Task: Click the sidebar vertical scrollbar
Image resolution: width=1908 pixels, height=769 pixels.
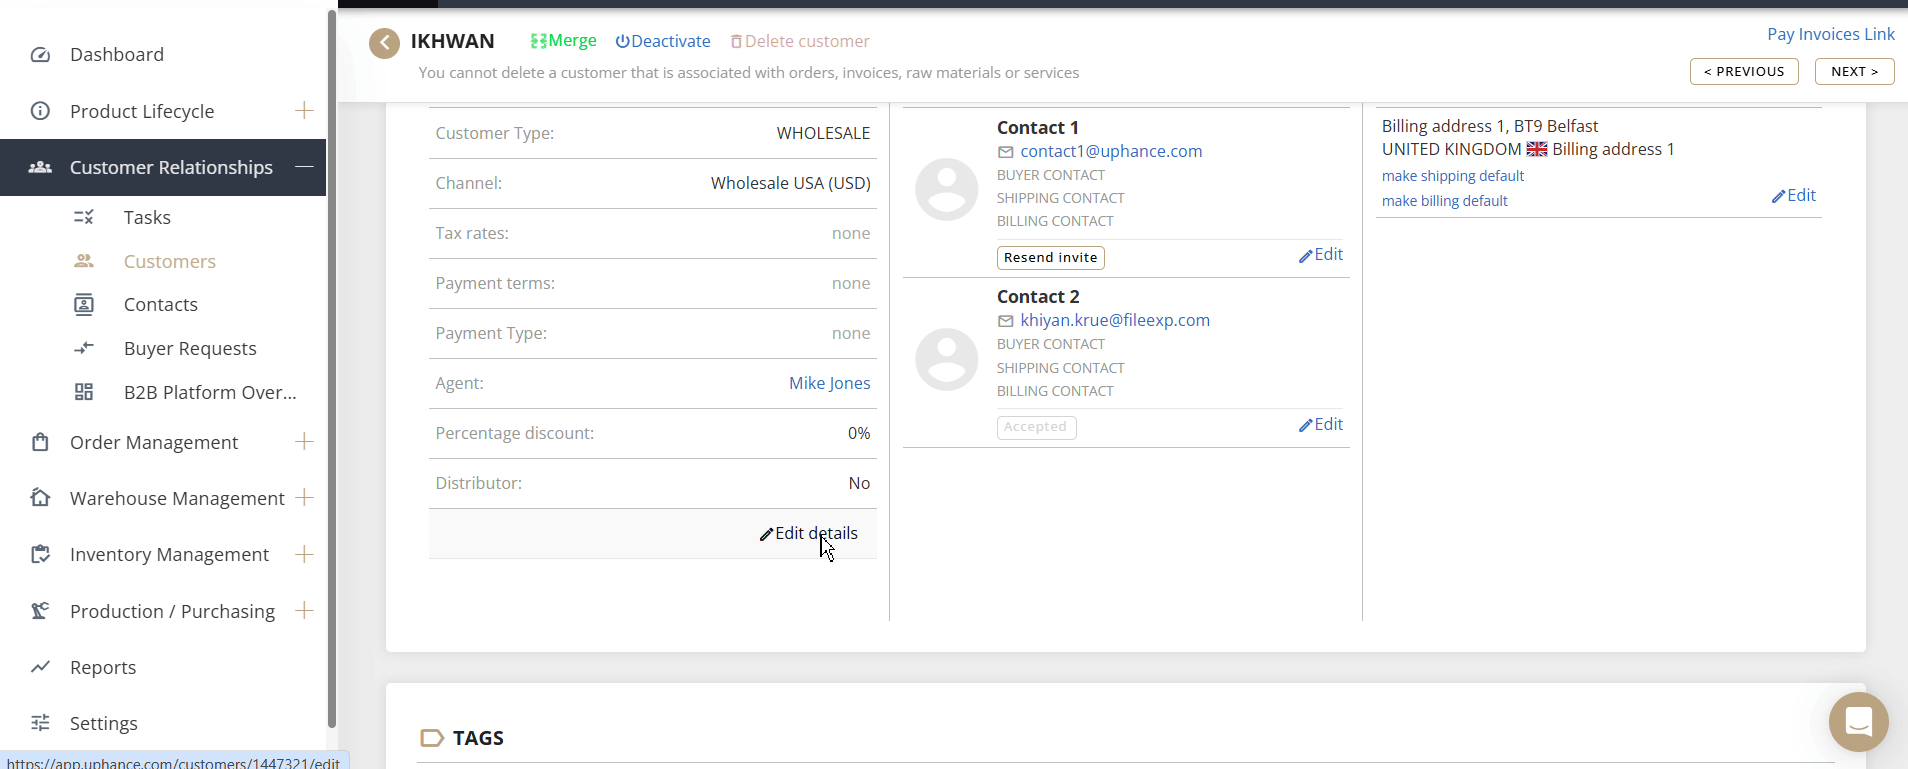Action: (x=332, y=370)
